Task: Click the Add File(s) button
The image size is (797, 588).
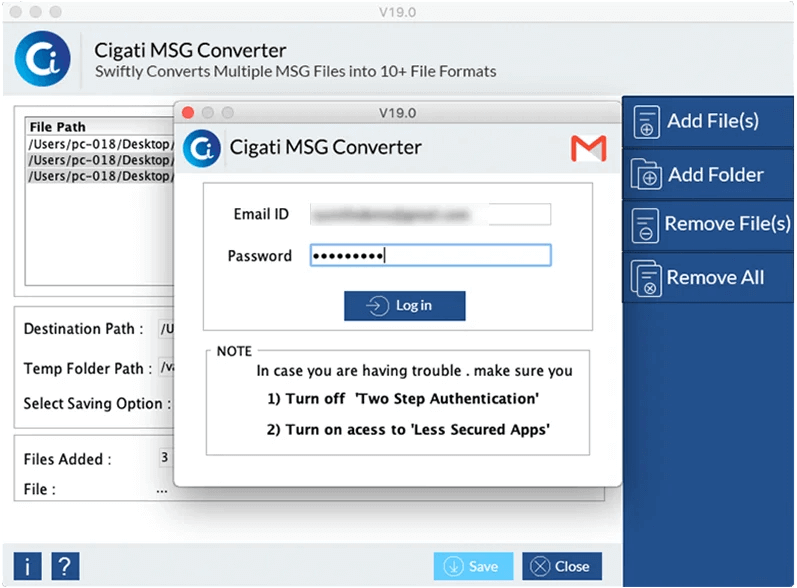Action: [x=708, y=121]
